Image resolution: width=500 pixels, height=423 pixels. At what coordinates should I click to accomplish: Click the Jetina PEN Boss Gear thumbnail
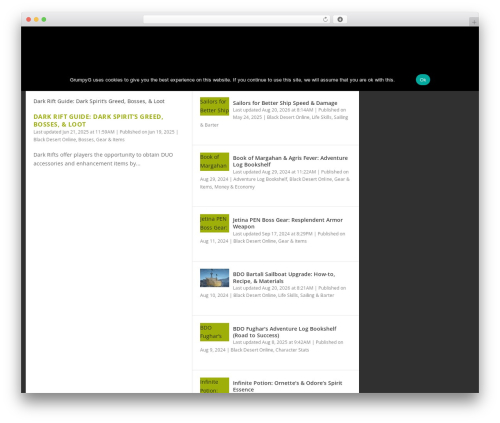click(x=214, y=223)
